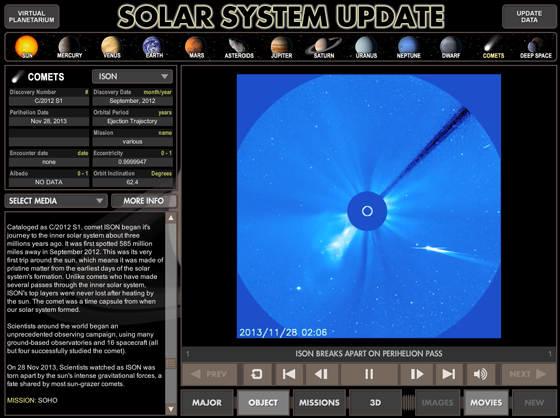Select the Comets category icon

[493, 47]
